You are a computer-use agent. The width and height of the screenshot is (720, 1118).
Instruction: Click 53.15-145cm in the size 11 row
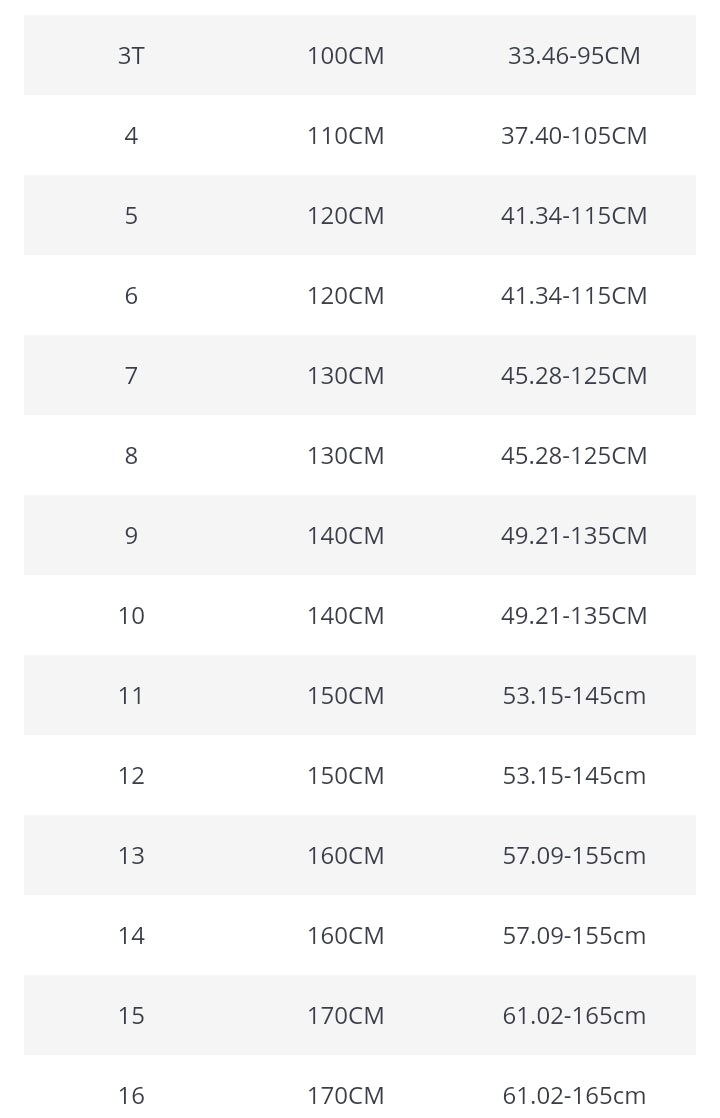(x=574, y=696)
